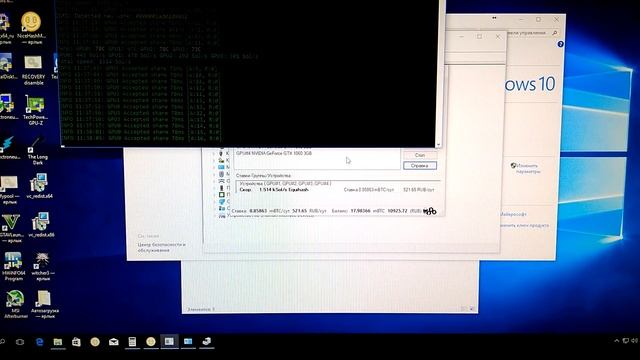Click the console window scrollbar down arrow
This screenshot has width=640, height=360.
439,144
